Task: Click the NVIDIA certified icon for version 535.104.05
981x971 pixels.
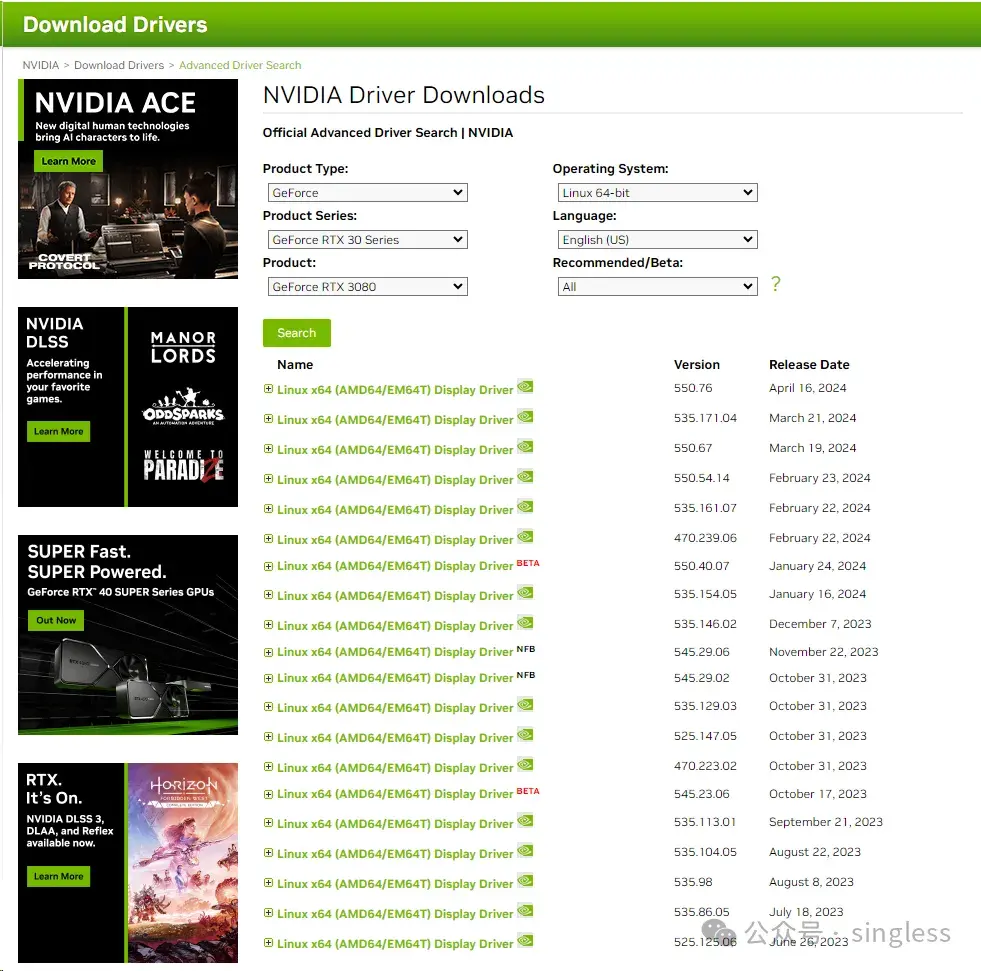Action: tap(525, 851)
